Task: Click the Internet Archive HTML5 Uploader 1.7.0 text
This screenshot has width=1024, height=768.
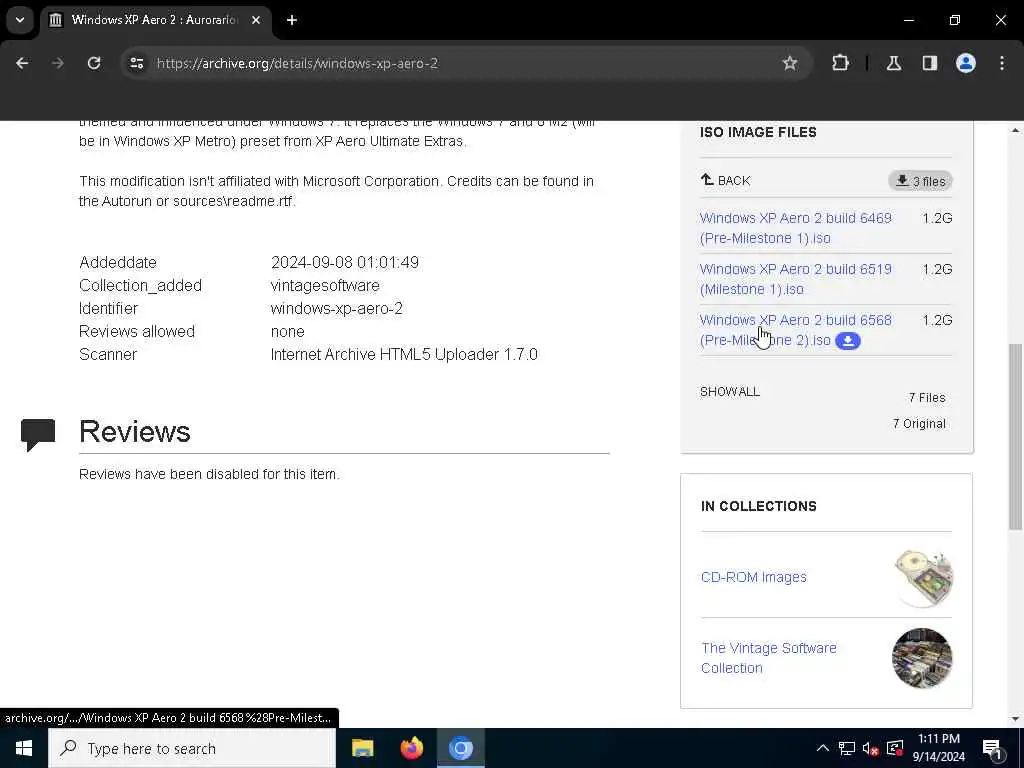Action: pos(404,355)
